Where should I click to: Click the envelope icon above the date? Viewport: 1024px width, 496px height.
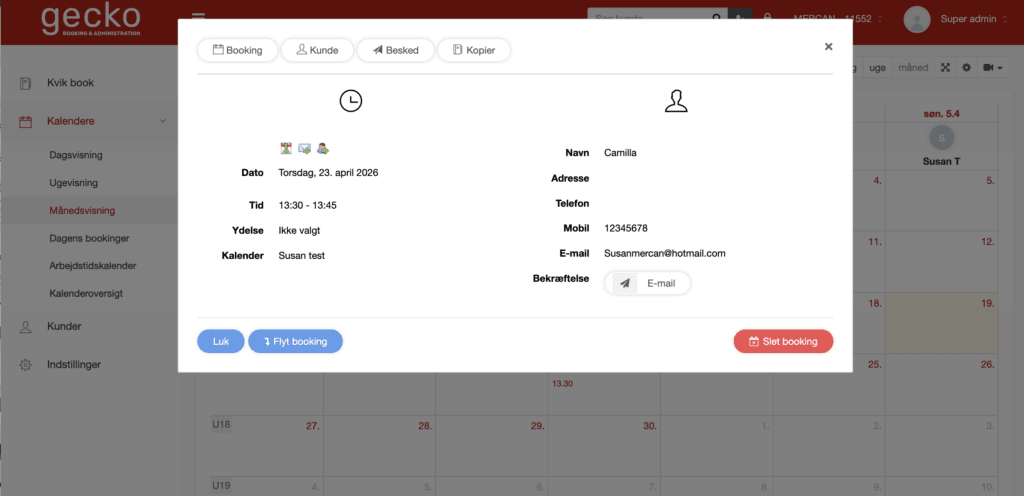click(304, 149)
